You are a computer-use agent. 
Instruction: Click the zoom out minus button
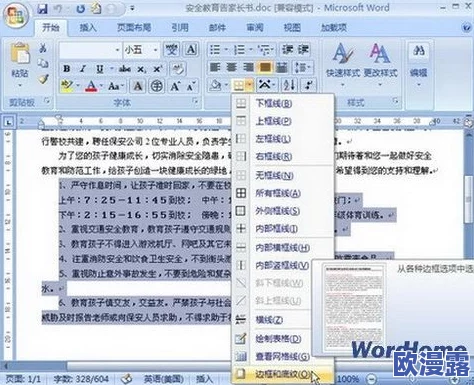(371, 379)
